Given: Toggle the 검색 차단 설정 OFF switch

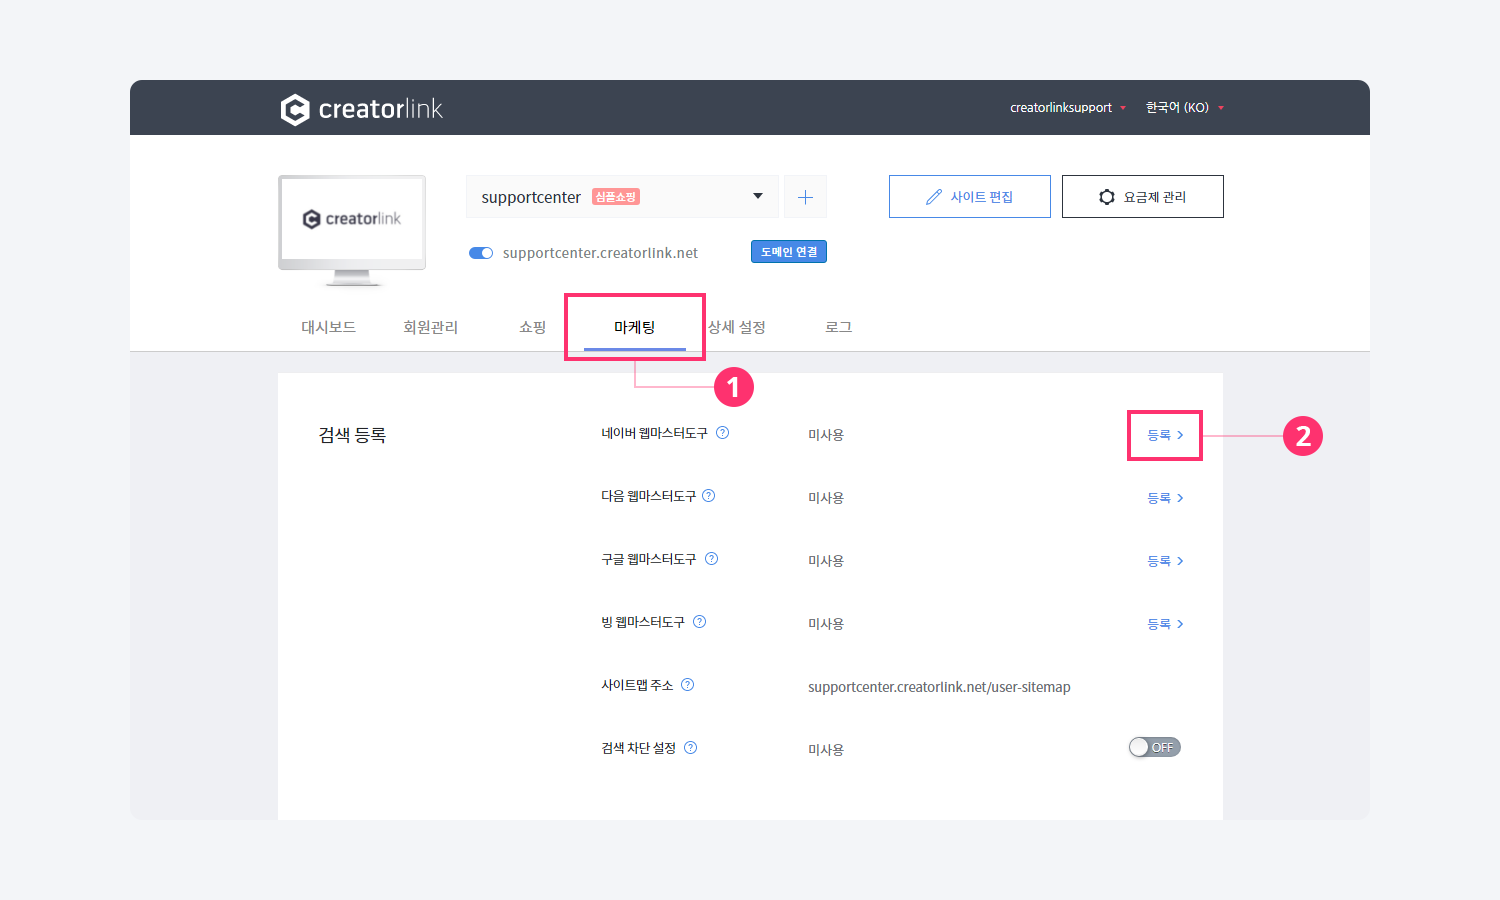Looking at the screenshot, I should click(x=1154, y=747).
